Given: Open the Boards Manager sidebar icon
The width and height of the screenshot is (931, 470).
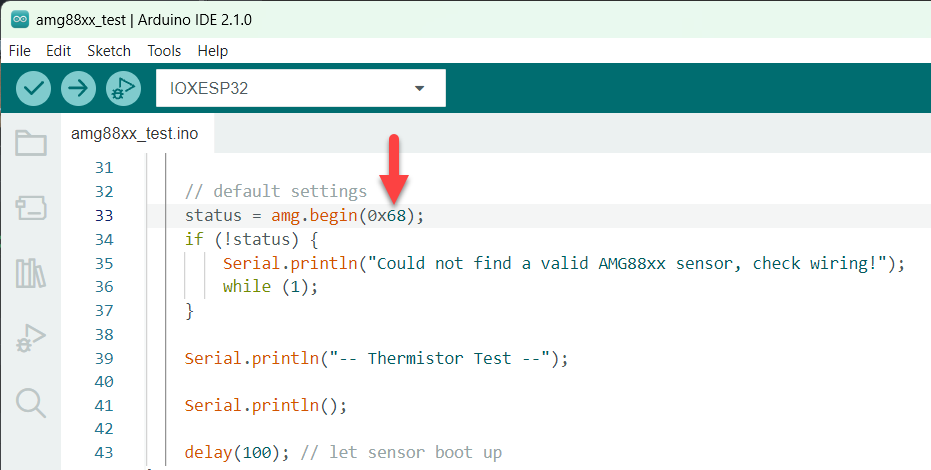Looking at the screenshot, I should (31, 208).
